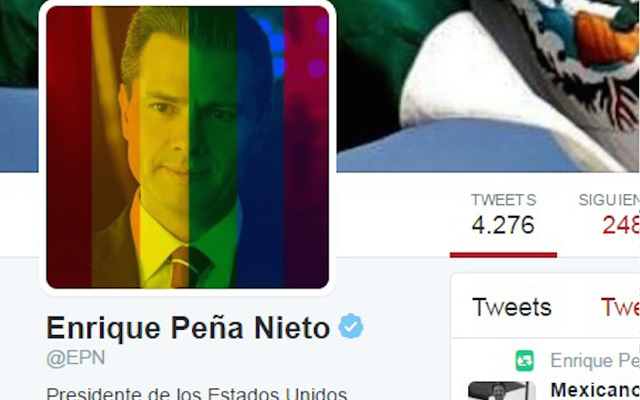This screenshot has height=400, width=640.
Task: Select the SIGUIENDO stat label
Action: [x=609, y=200]
